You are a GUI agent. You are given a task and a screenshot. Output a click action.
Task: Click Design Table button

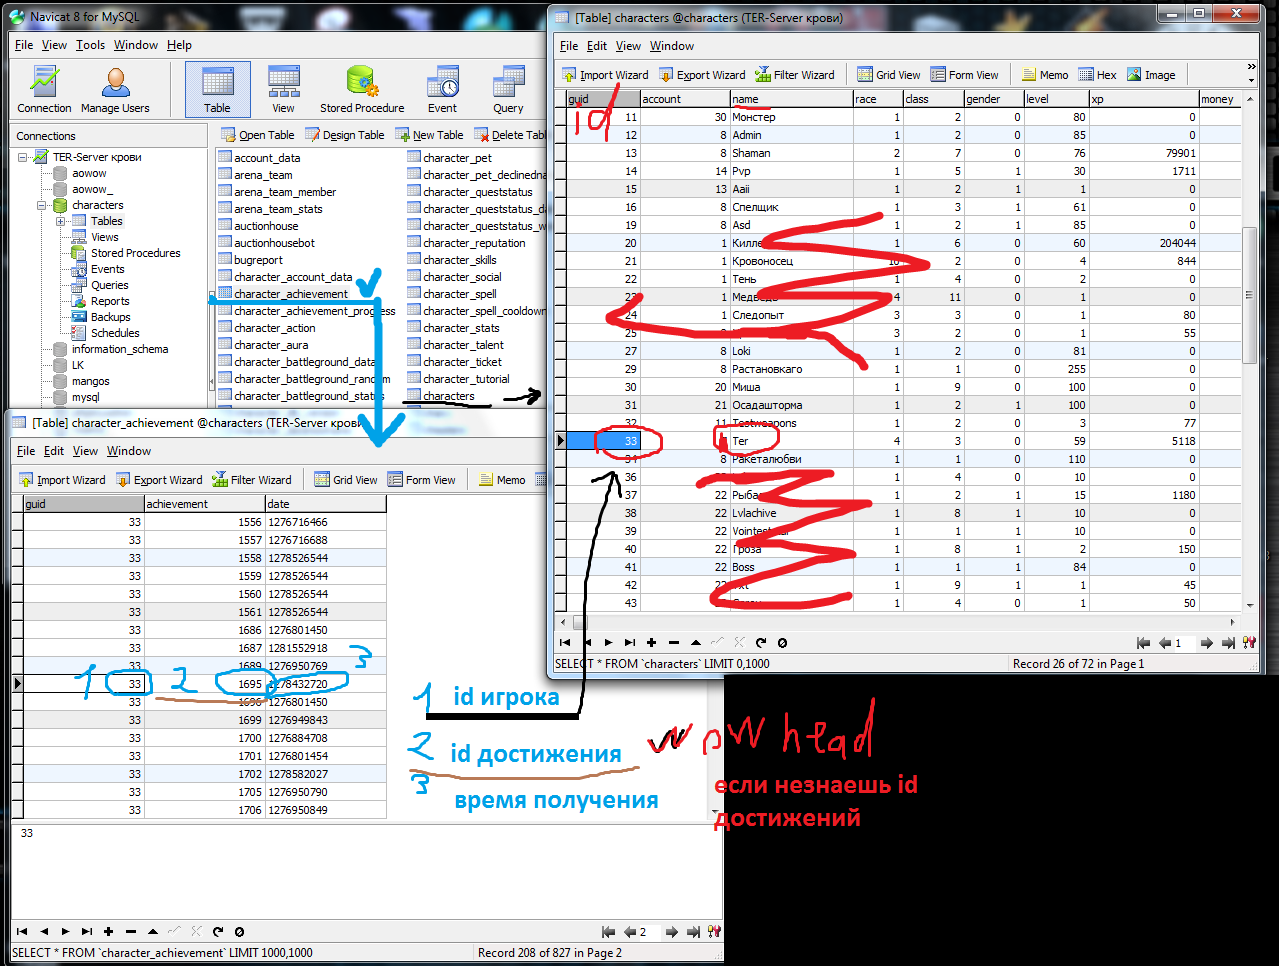tap(345, 135)
